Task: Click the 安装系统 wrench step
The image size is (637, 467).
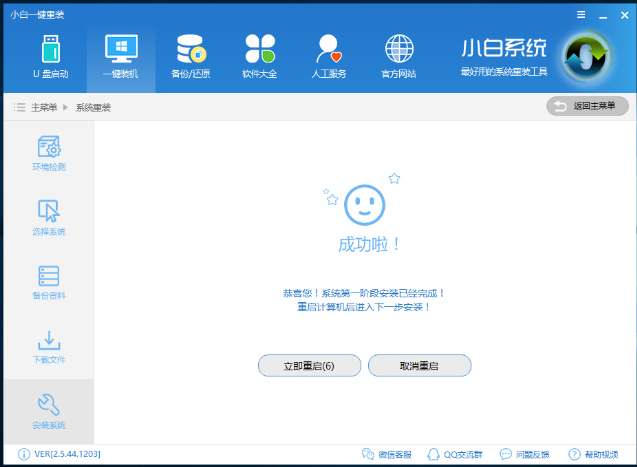Action: [x=49, y=411]
